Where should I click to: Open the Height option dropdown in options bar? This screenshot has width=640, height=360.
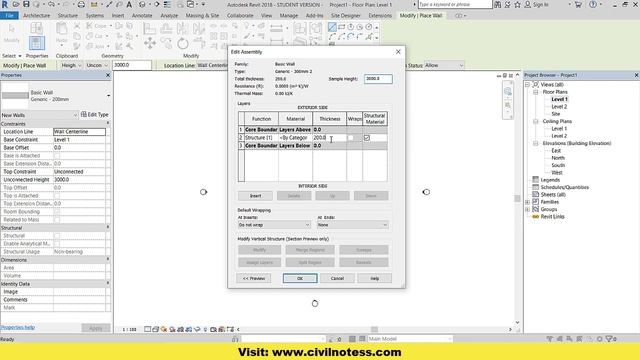[71, 65]
